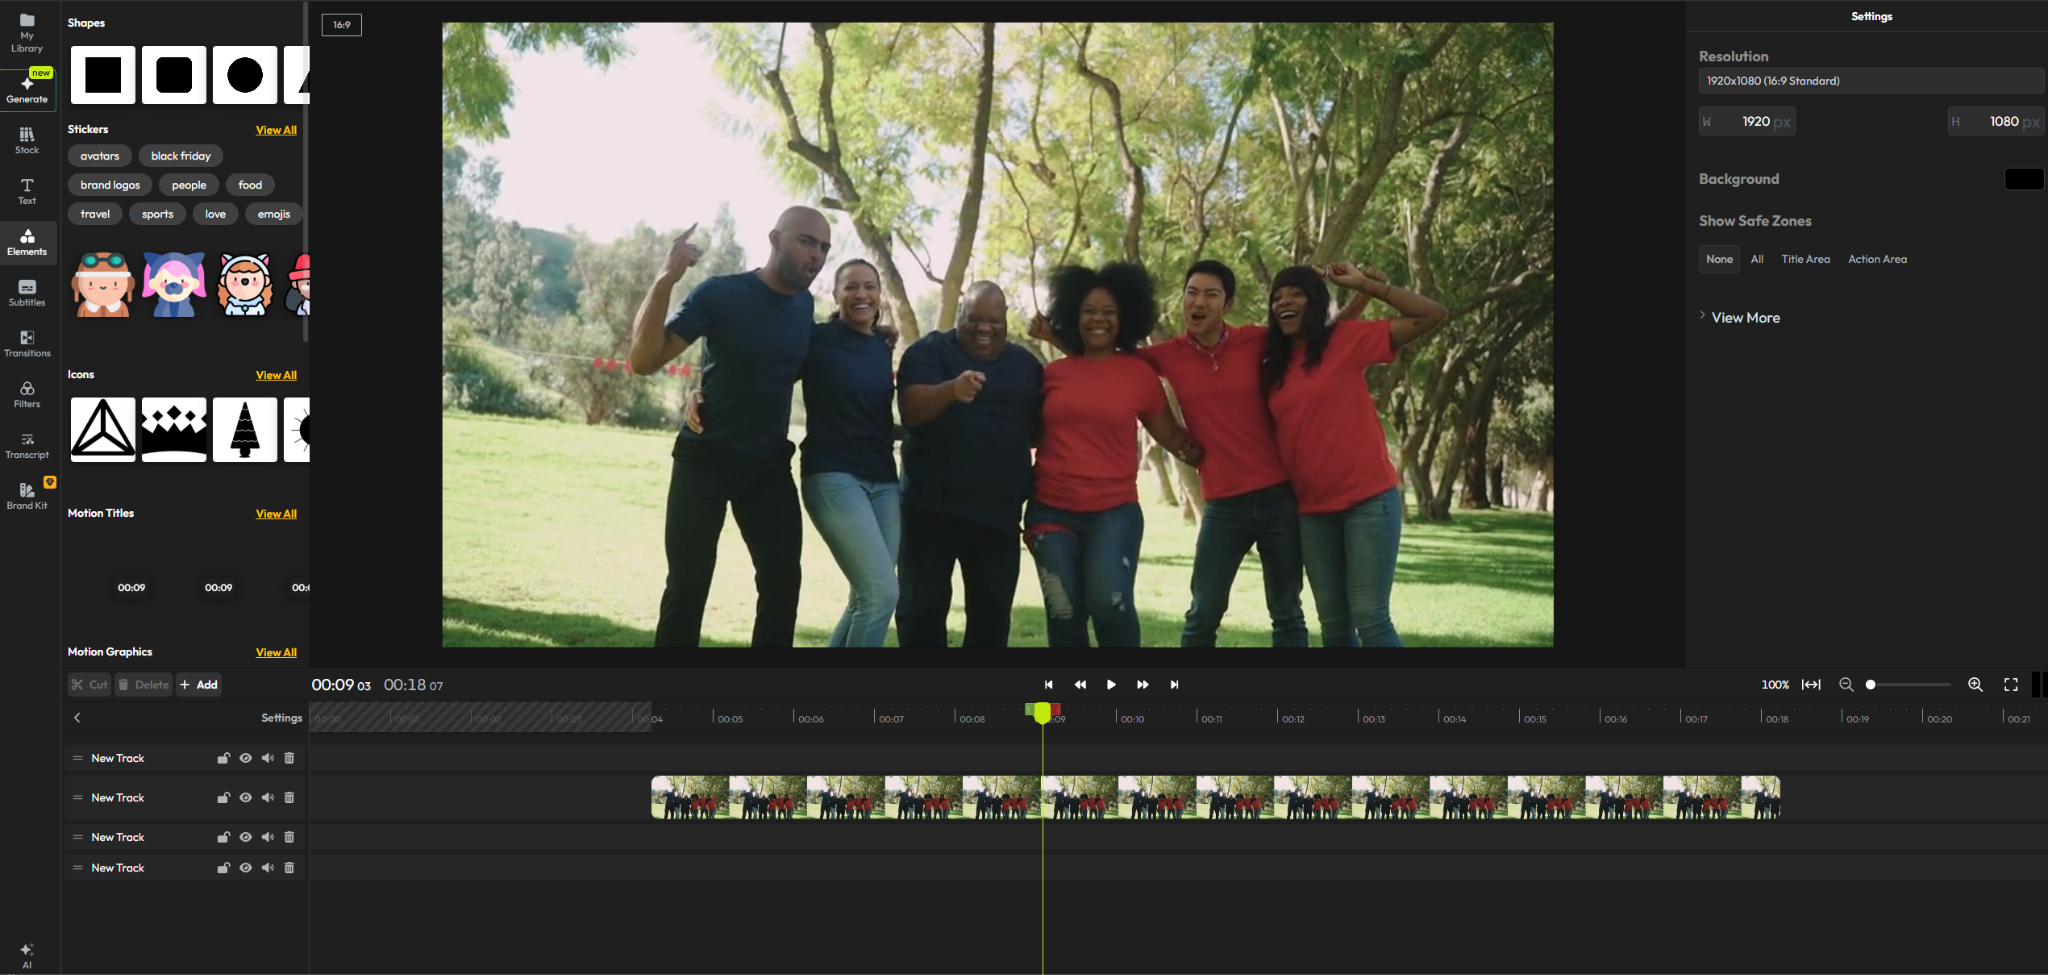Open the AI assistant icon

tap(27, 954)
